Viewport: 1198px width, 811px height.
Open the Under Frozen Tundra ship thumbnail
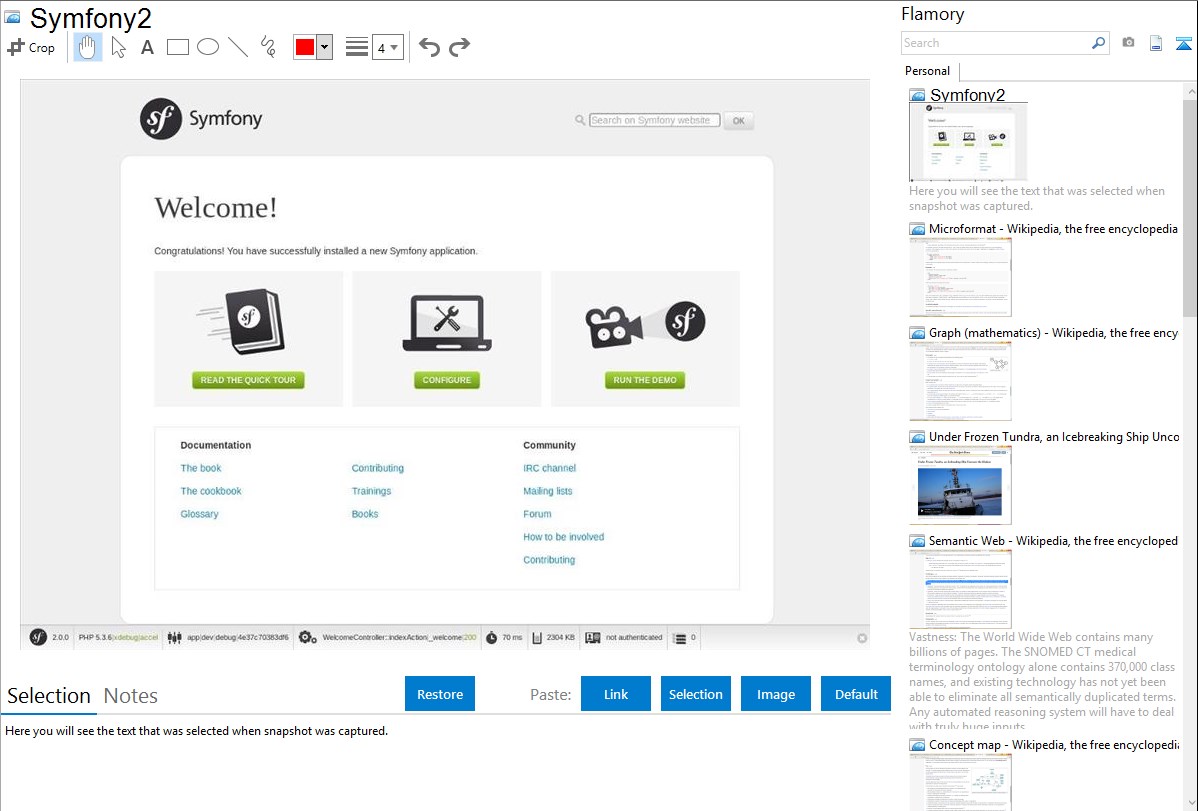pyautogui.click(x=960, y=485)
